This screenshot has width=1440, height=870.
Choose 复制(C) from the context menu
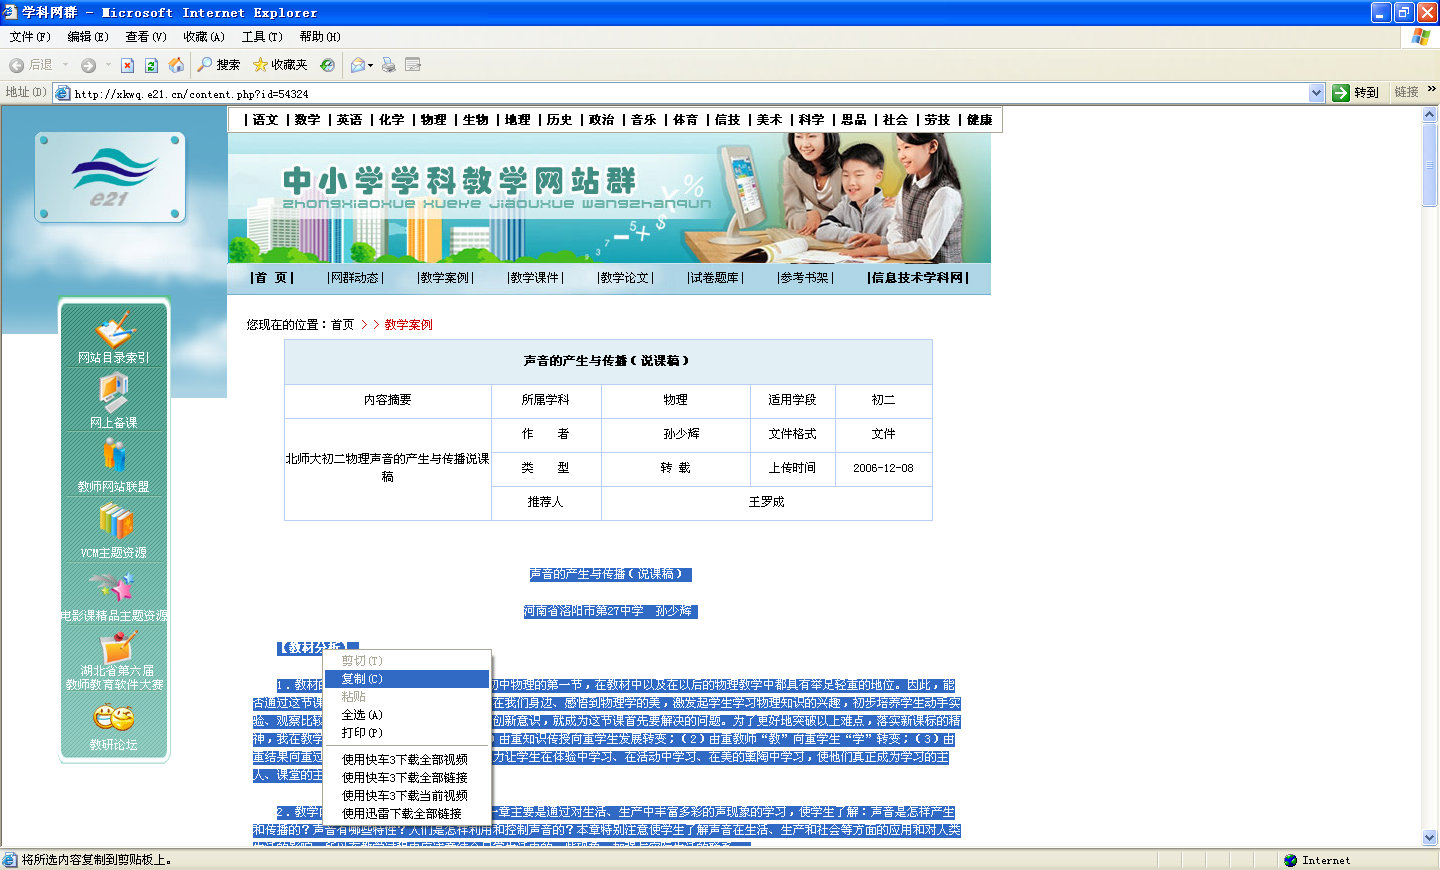click(x=362, y=679)
